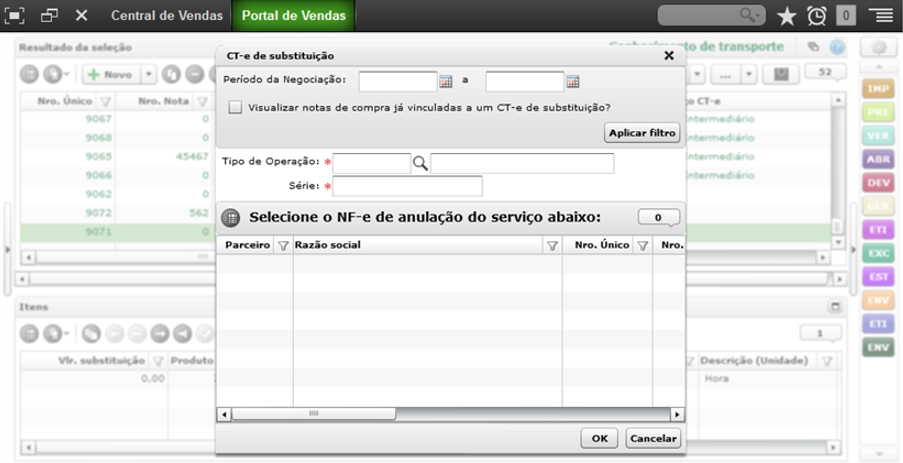
Task: Click the search box in top bar
Action: (711, 16)
